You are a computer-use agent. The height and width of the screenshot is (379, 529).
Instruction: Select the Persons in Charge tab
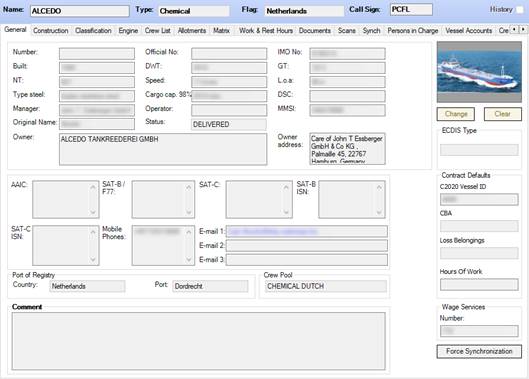[x=413, y=31]
